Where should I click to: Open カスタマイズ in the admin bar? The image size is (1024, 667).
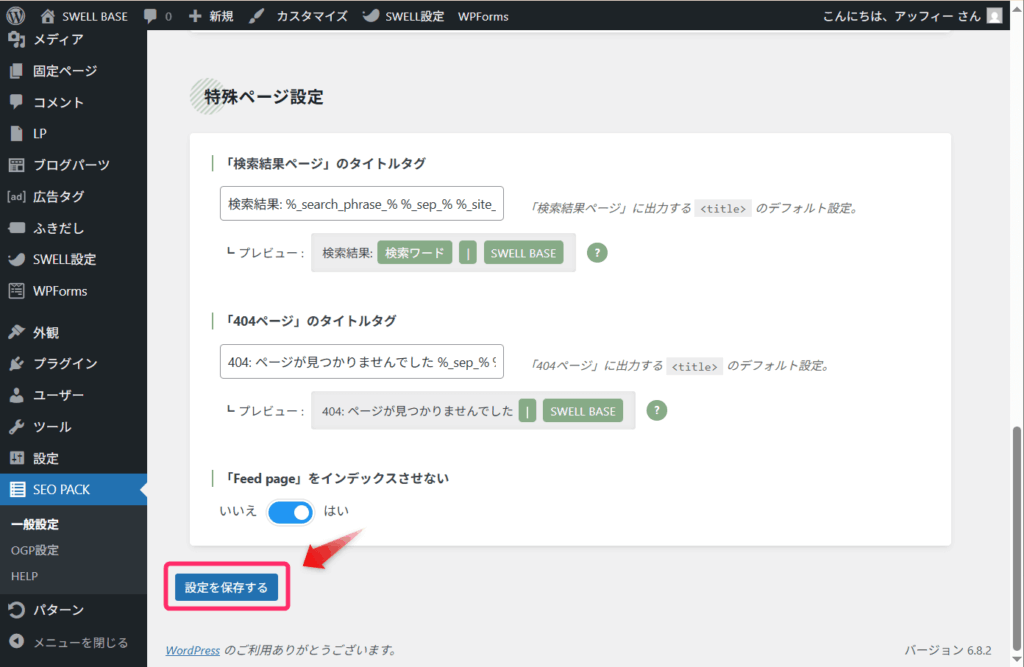[x=312, y=16]
